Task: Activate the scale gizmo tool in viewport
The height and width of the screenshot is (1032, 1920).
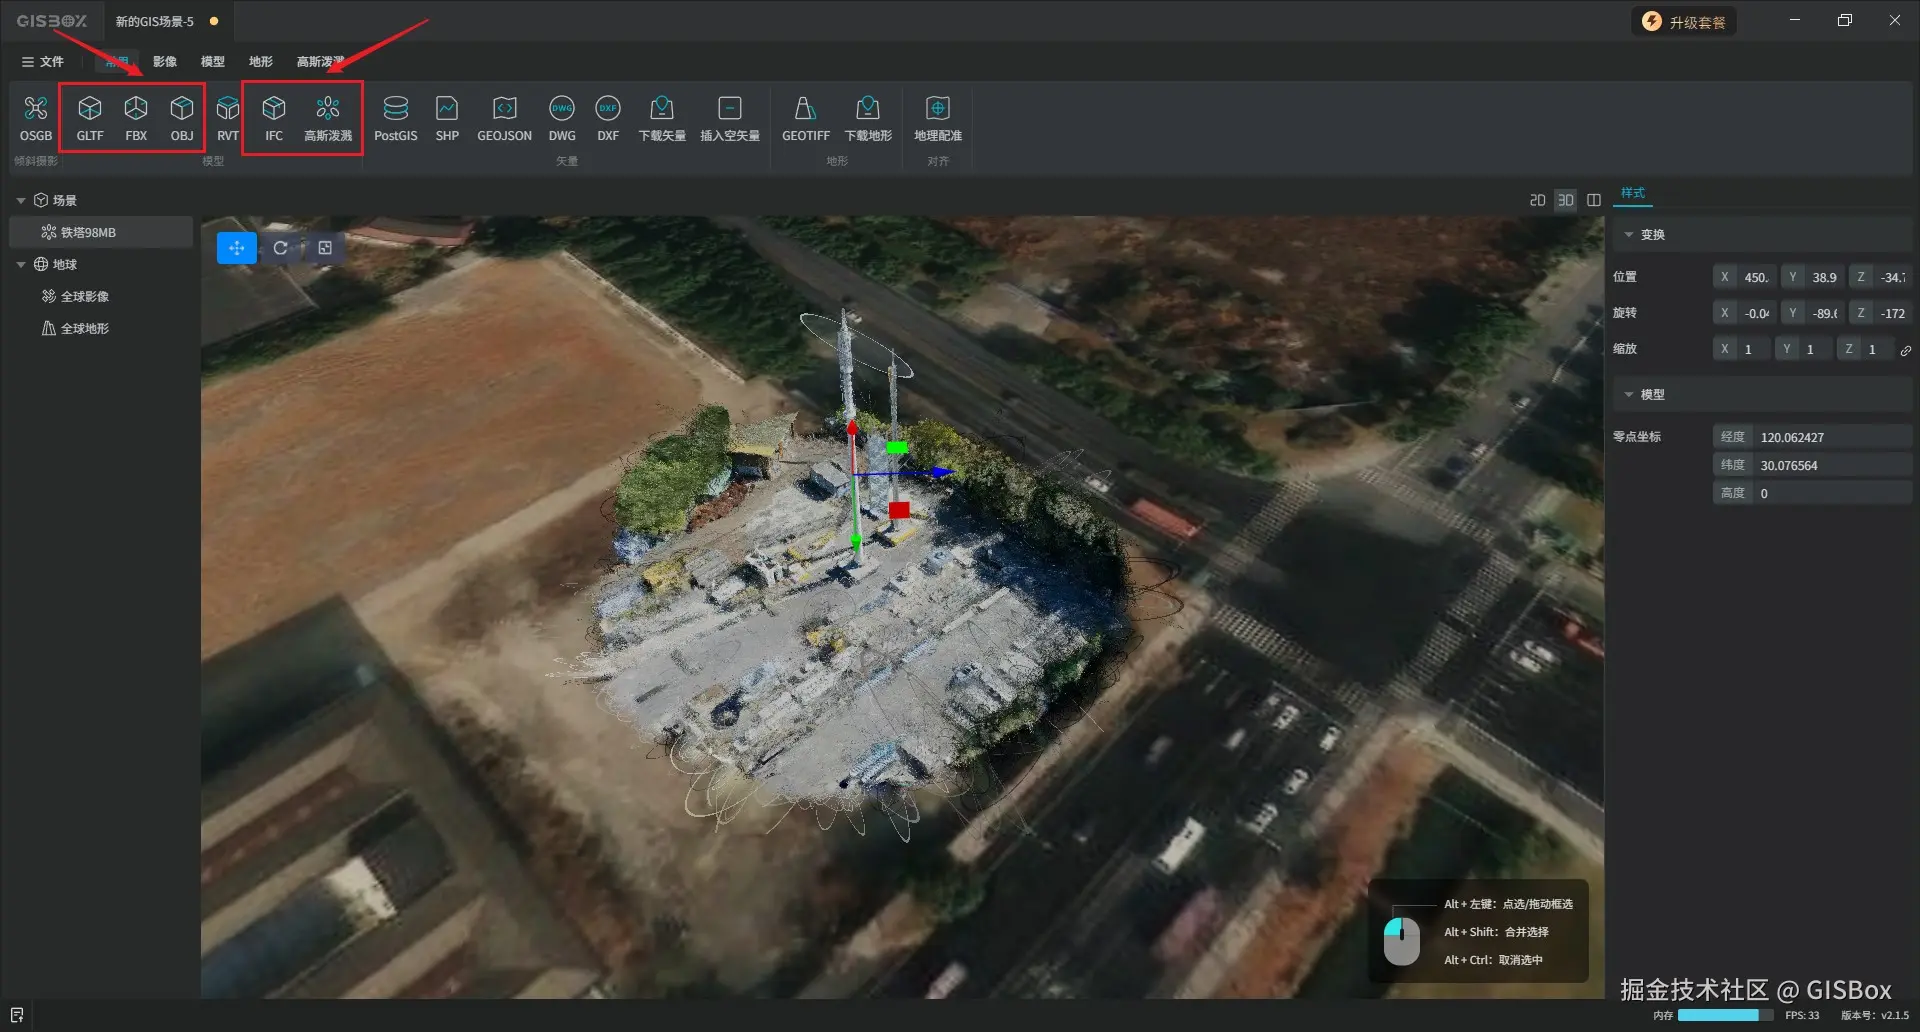Action: (325, 248)
